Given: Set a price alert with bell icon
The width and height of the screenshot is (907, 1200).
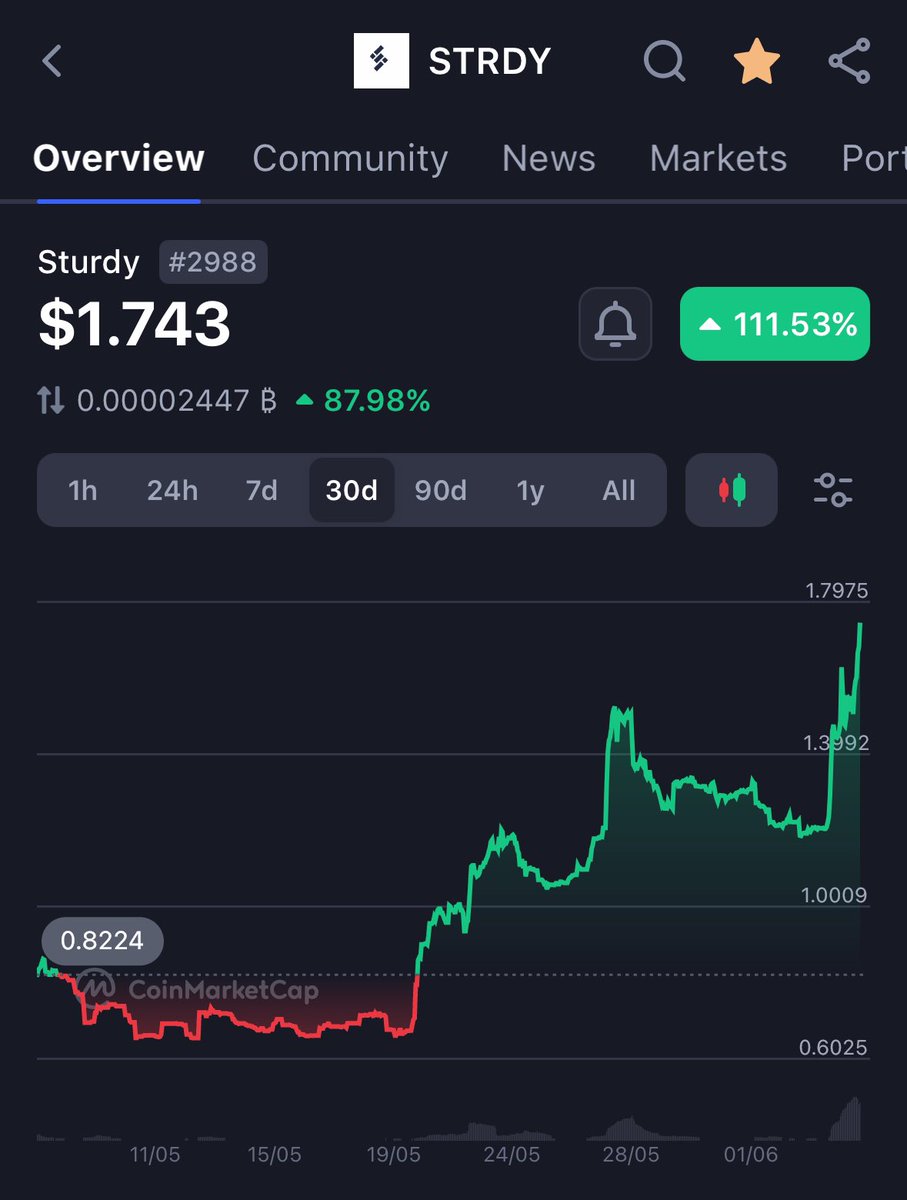Looking at the screenshot, I should click(x=615, y=324).
